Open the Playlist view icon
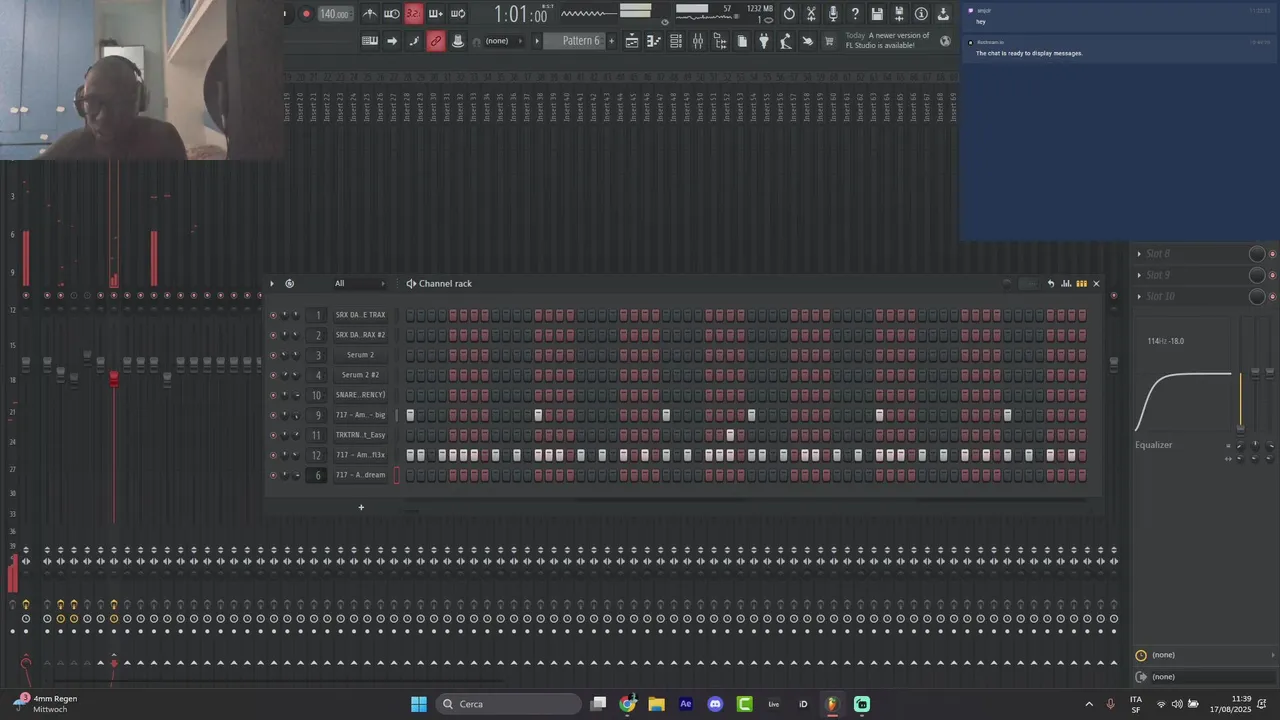Screen dimensions: 1280x720 point(632,41)
